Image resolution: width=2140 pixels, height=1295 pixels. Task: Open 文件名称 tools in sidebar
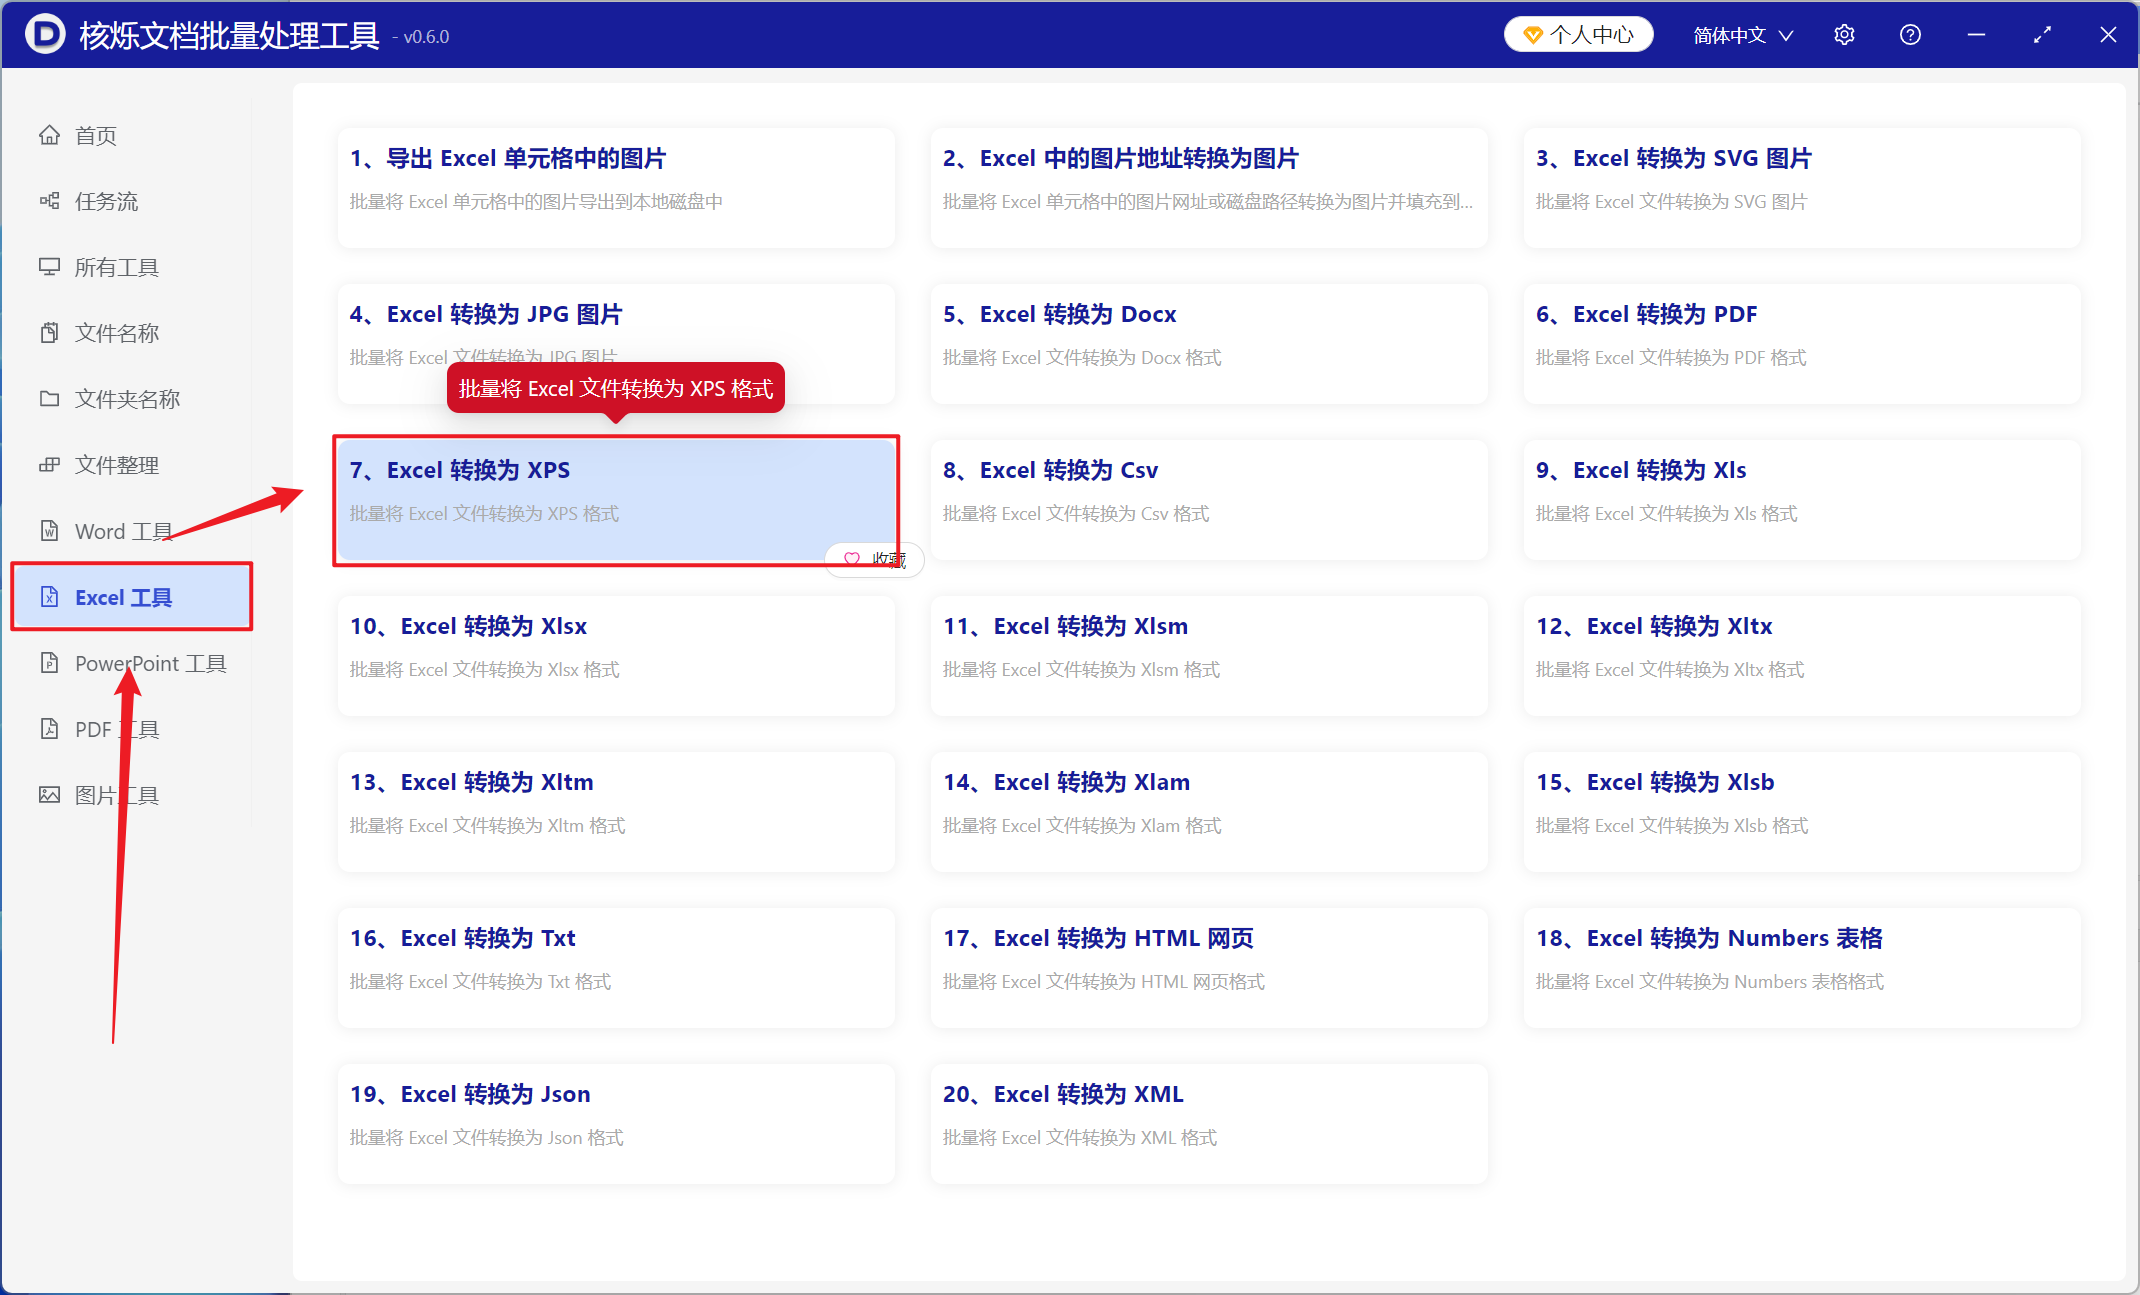[x=132, y=333]
